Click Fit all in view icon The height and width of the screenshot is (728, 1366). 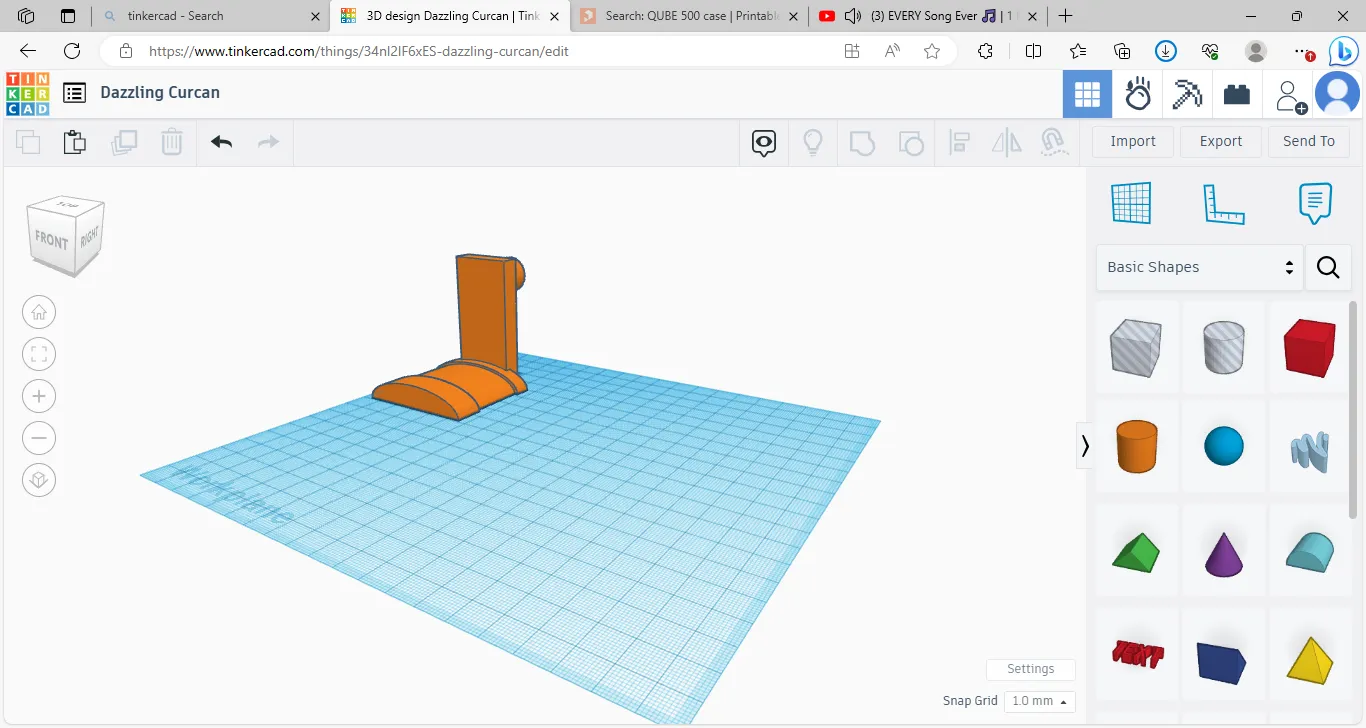point(39,354)
